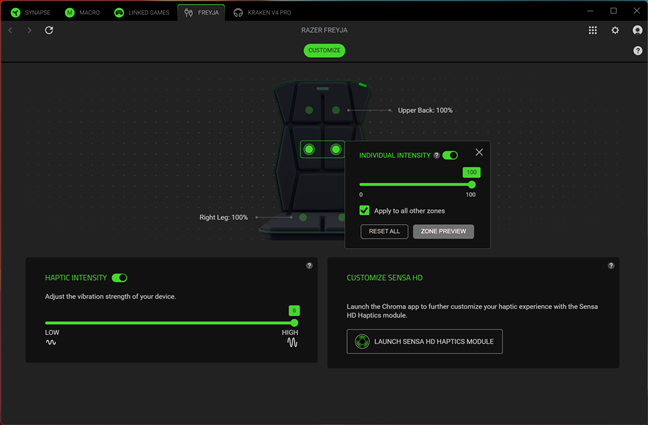Go forward with the forward arrow
Viewport: 648px width, 425px height.
29,30
